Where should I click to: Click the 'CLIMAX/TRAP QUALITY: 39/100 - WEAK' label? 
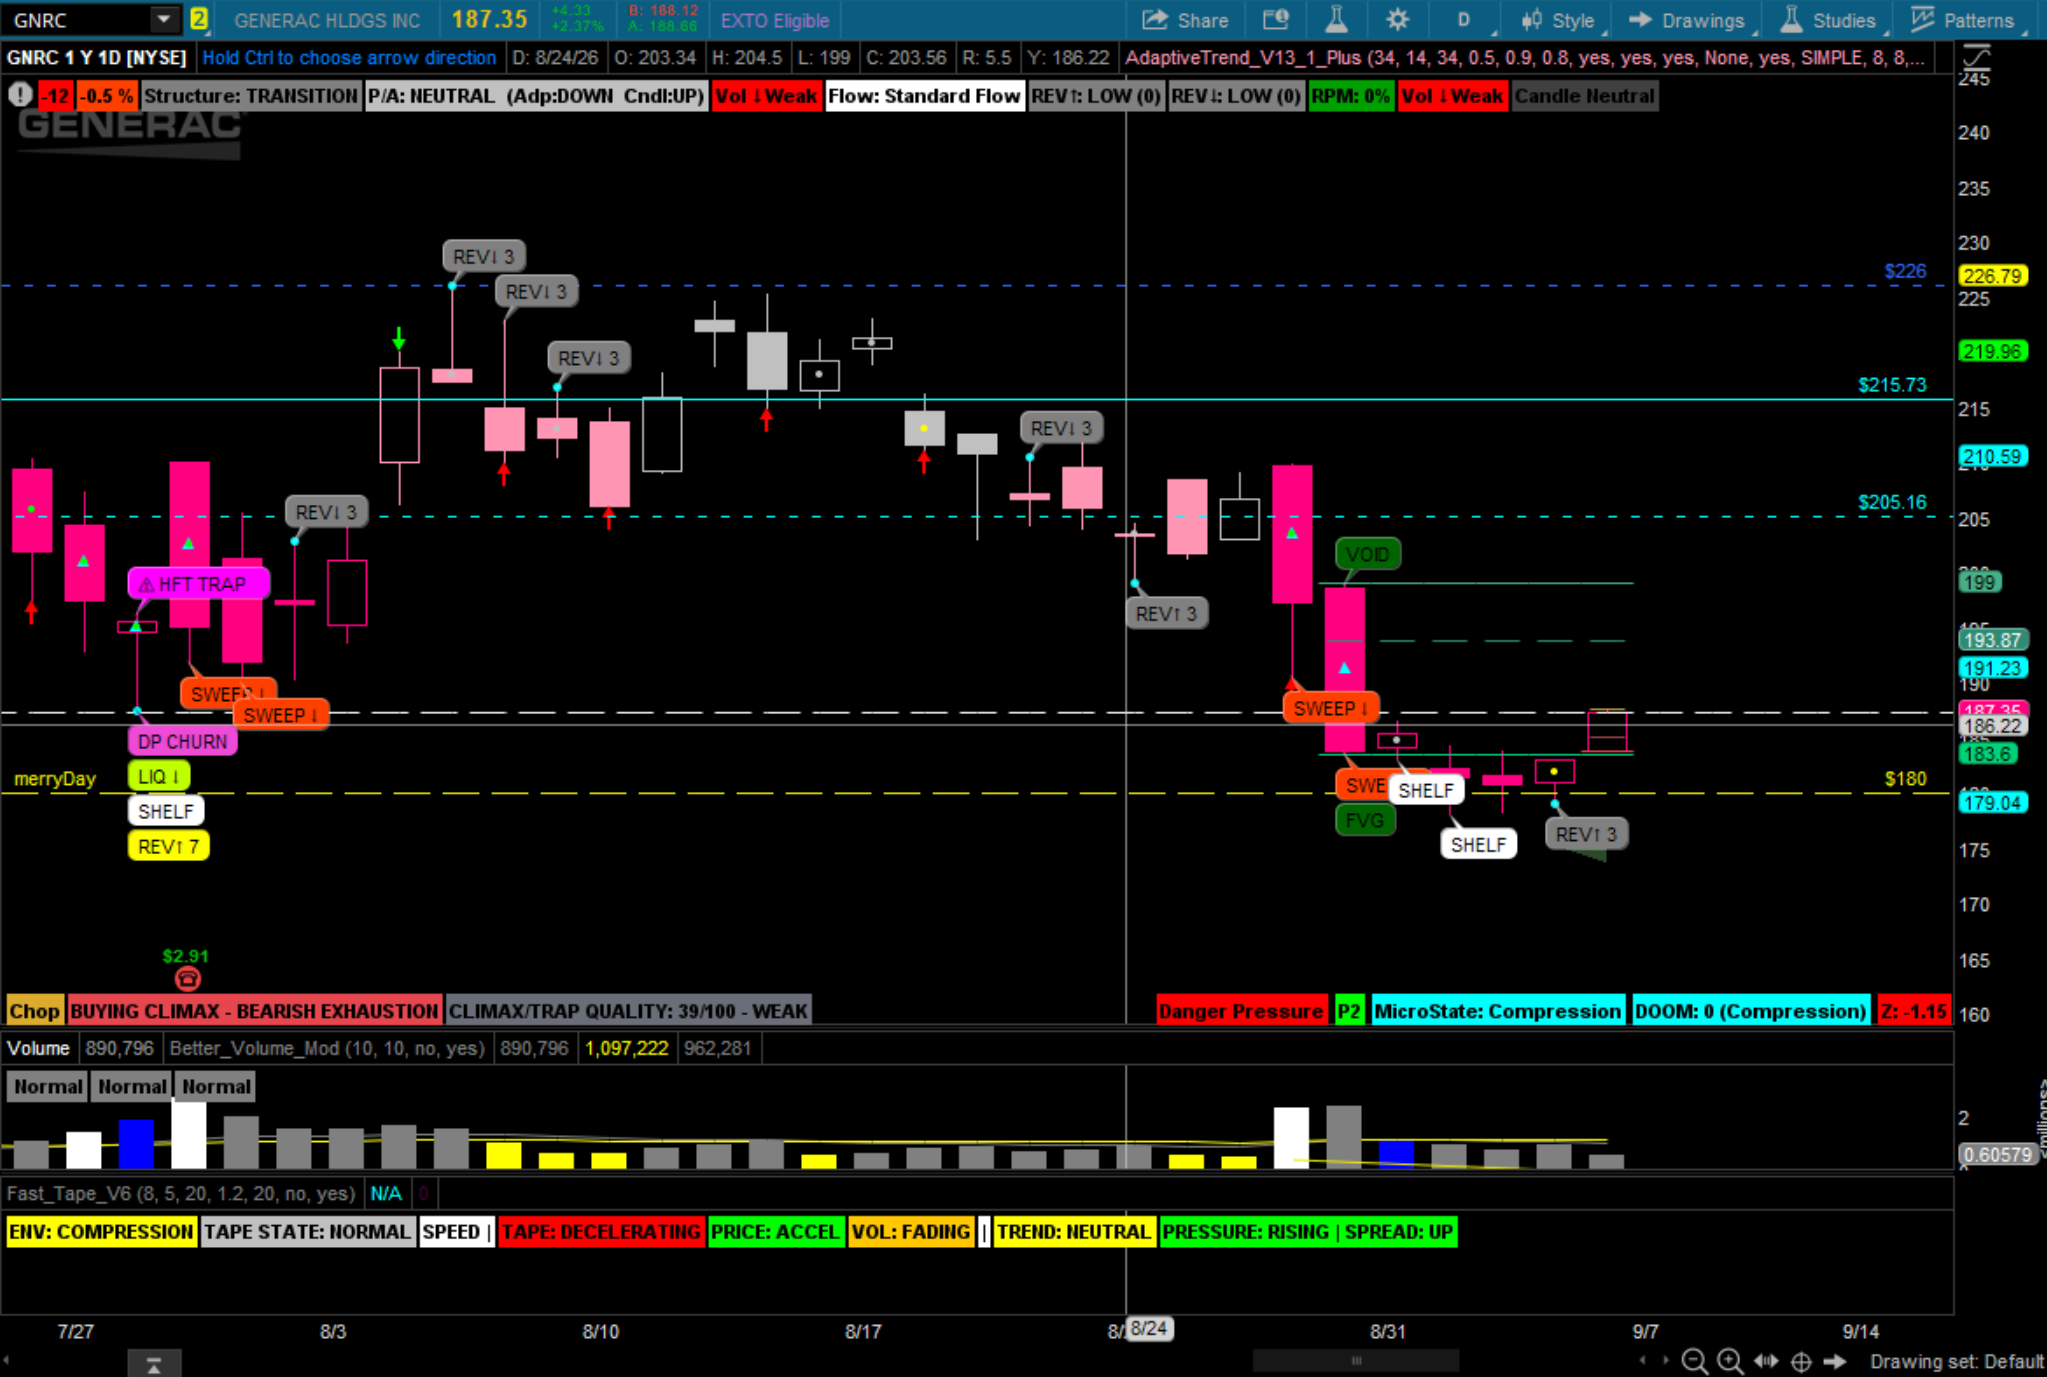tap(628, 1011)
